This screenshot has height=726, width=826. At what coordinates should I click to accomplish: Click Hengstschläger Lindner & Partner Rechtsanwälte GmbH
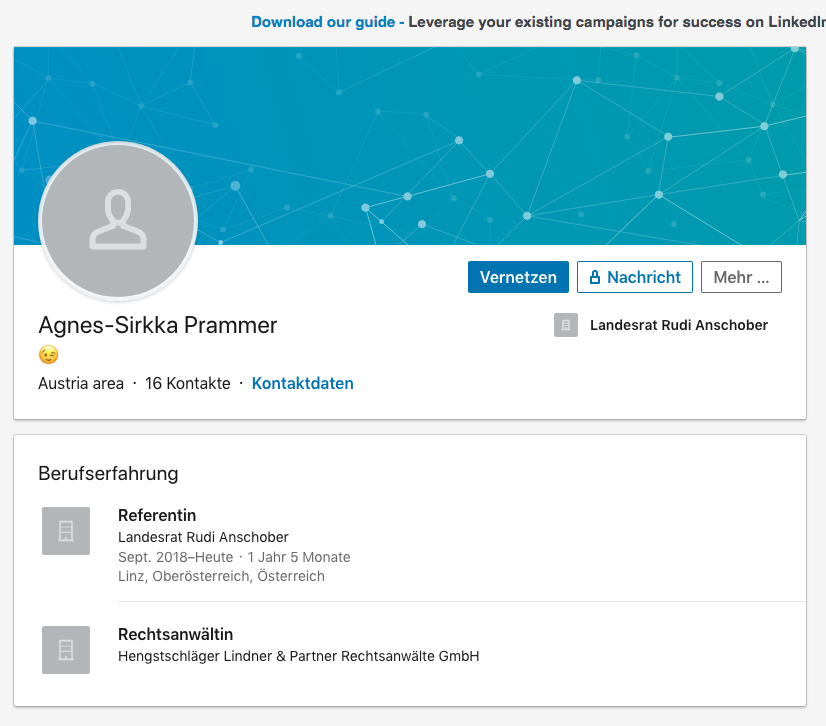299,656
